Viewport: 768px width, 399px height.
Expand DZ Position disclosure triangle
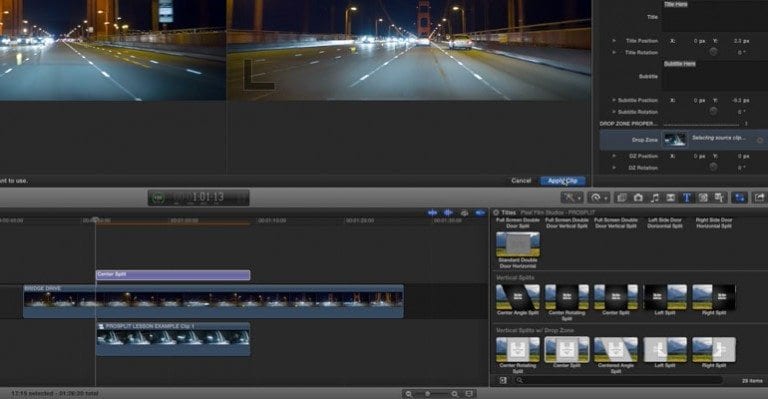[x=614, y=156]
